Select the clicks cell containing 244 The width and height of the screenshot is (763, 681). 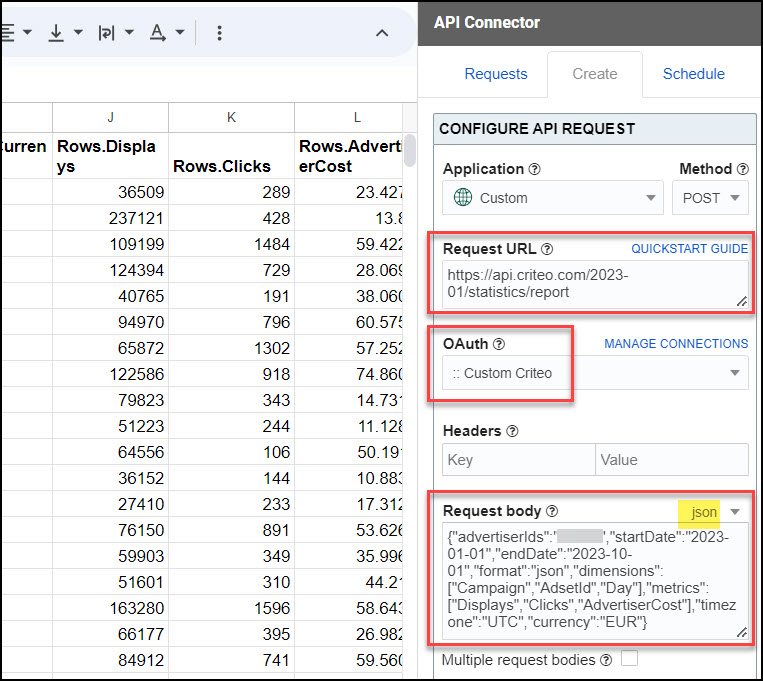click(x=231, y=426)
